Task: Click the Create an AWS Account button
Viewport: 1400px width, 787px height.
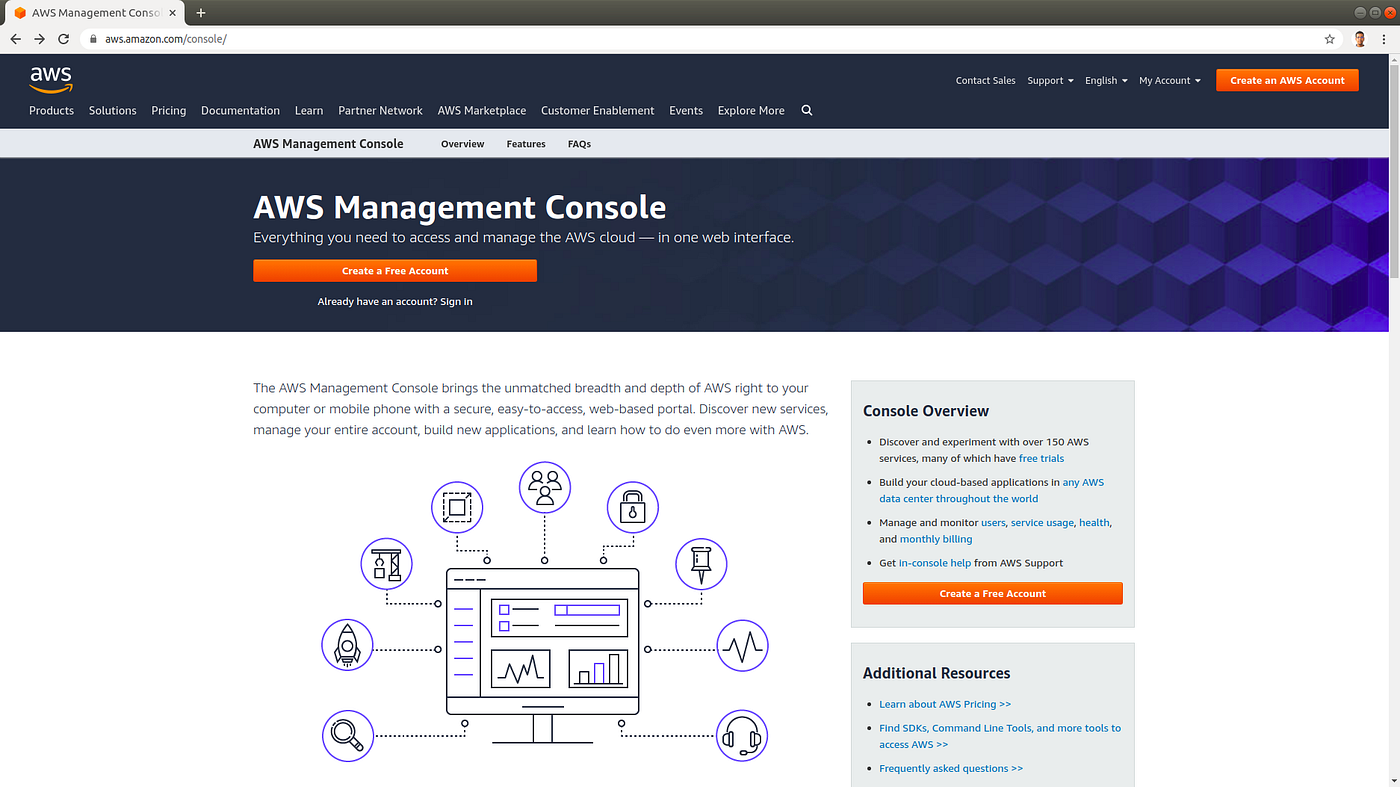Action: coord(1287,80)
